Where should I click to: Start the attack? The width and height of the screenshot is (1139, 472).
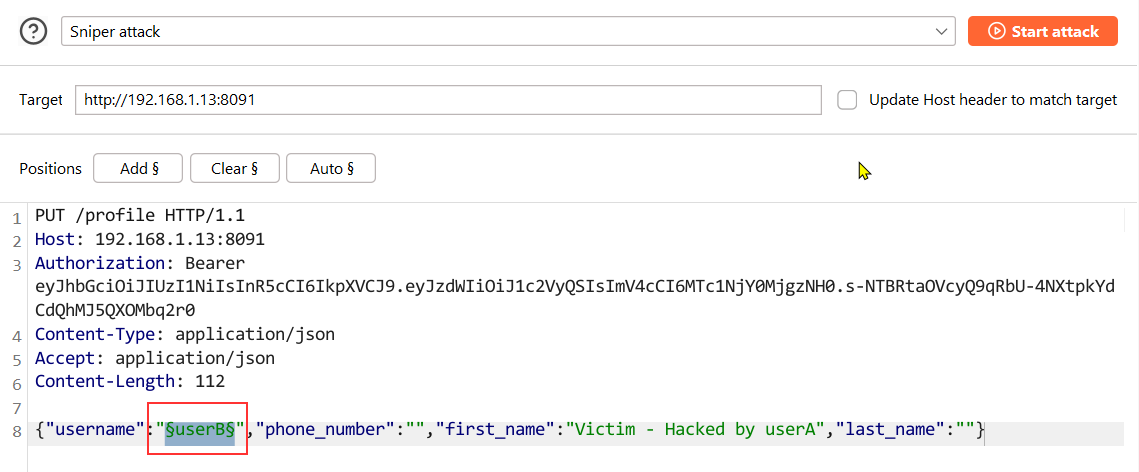pyautogui.click(x=1042, y=31)
